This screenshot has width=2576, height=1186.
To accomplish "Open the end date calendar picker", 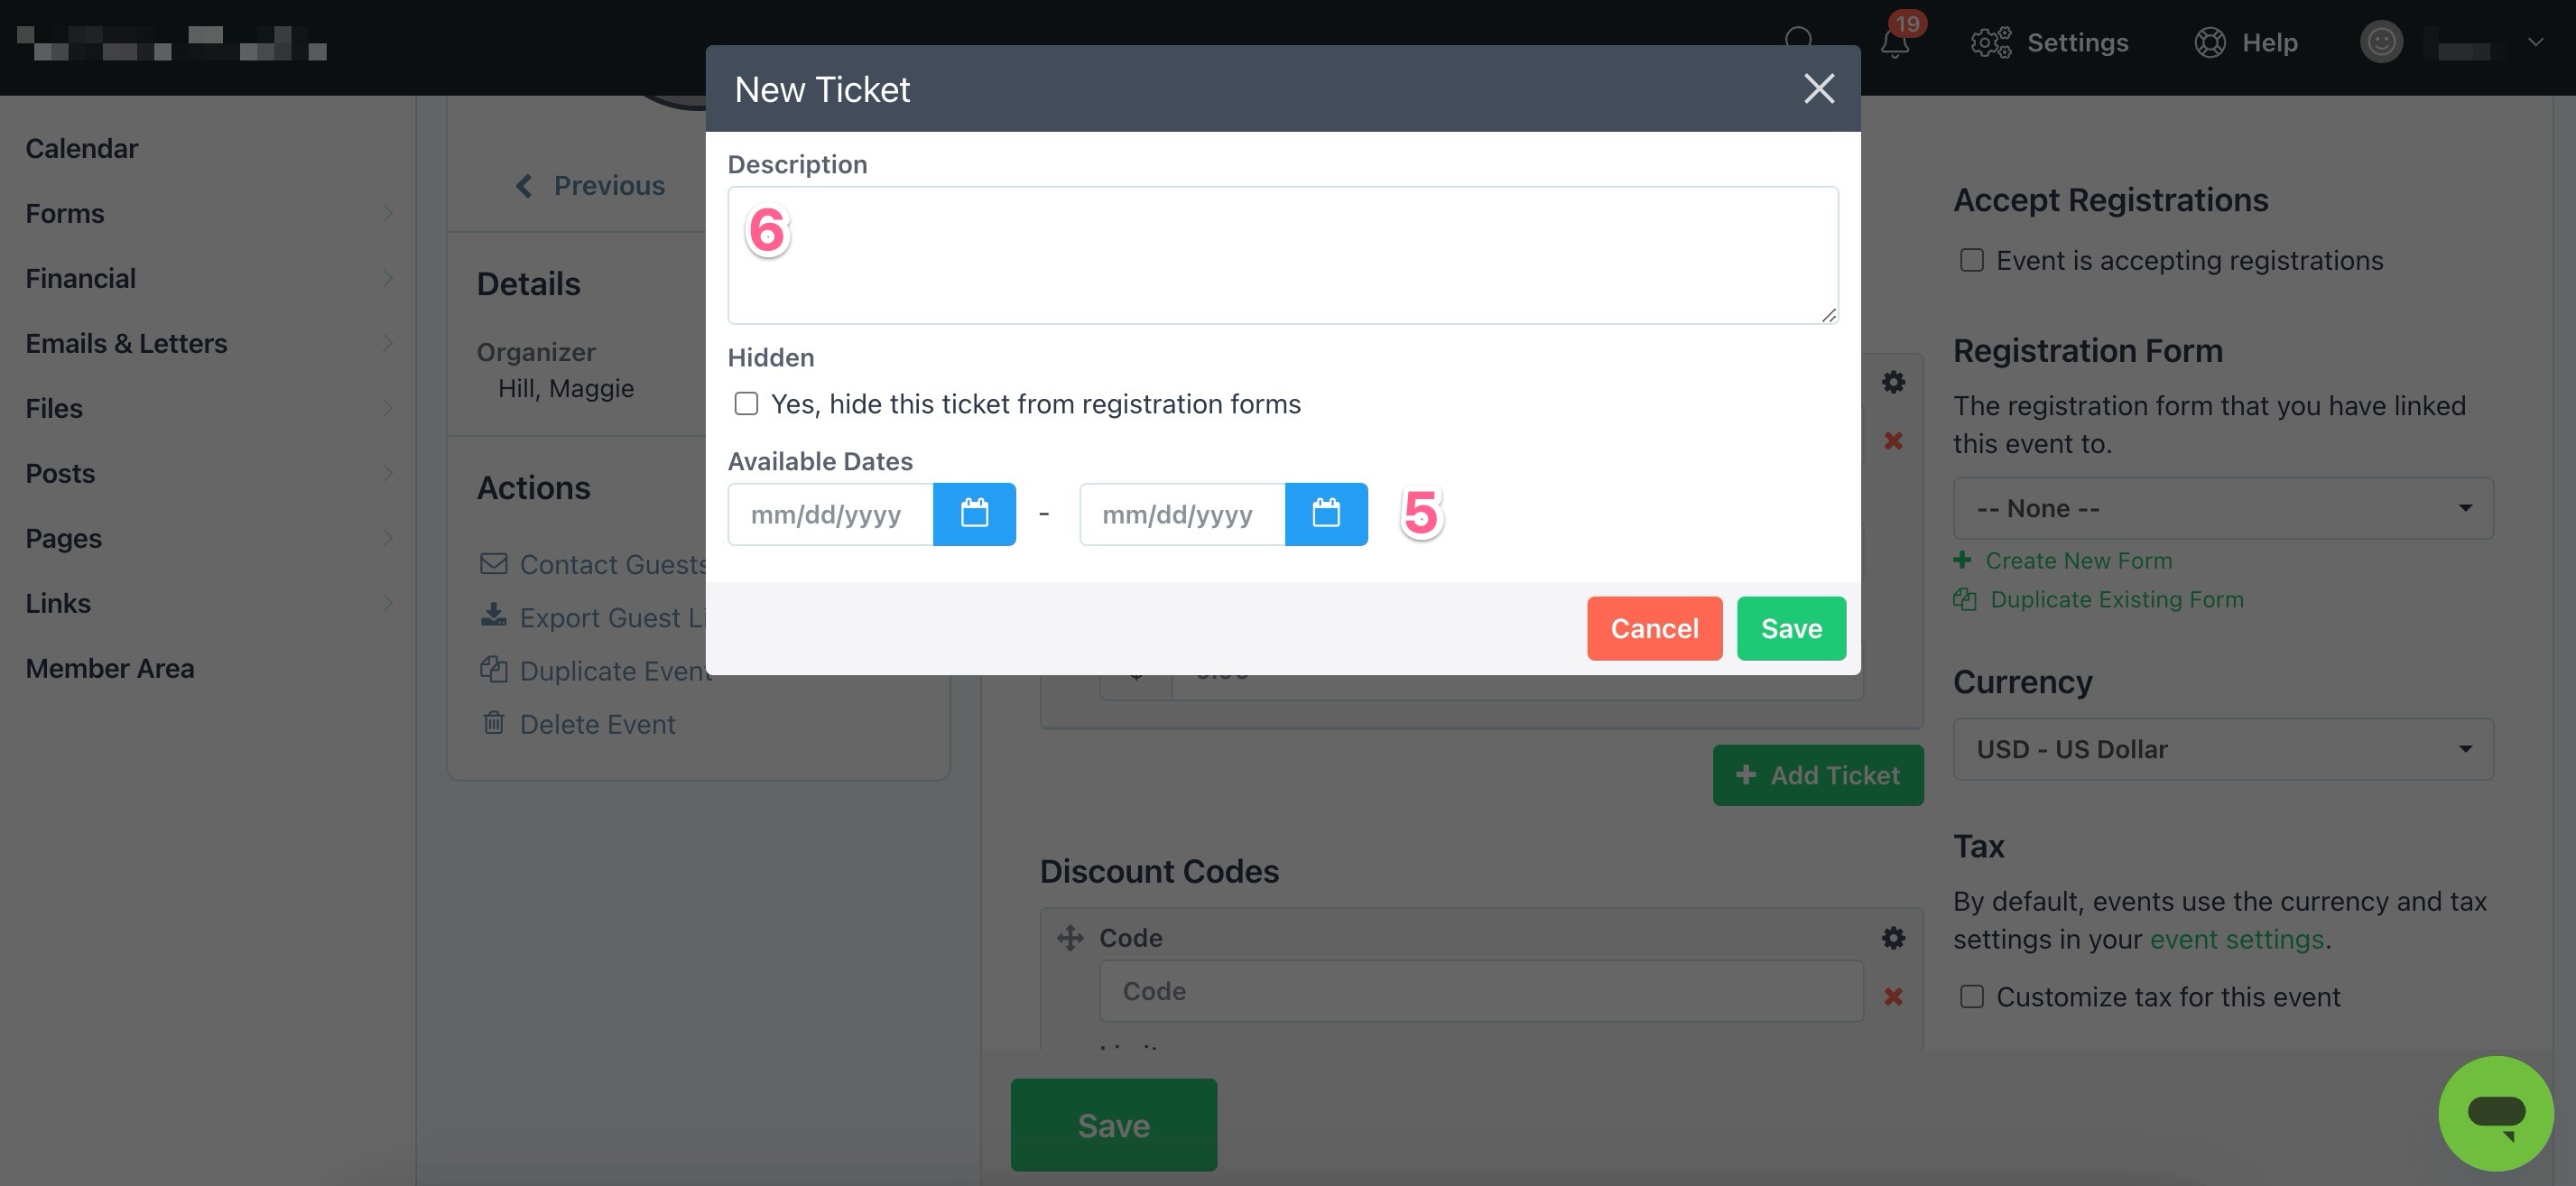I will coord(1326,514).
